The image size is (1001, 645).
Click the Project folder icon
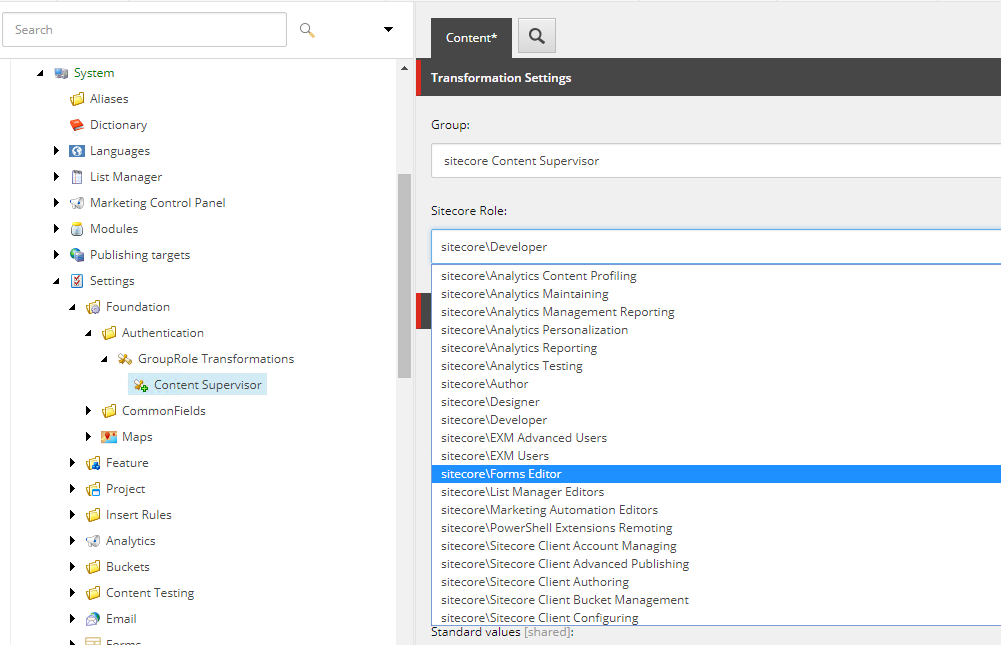point(93,489)
